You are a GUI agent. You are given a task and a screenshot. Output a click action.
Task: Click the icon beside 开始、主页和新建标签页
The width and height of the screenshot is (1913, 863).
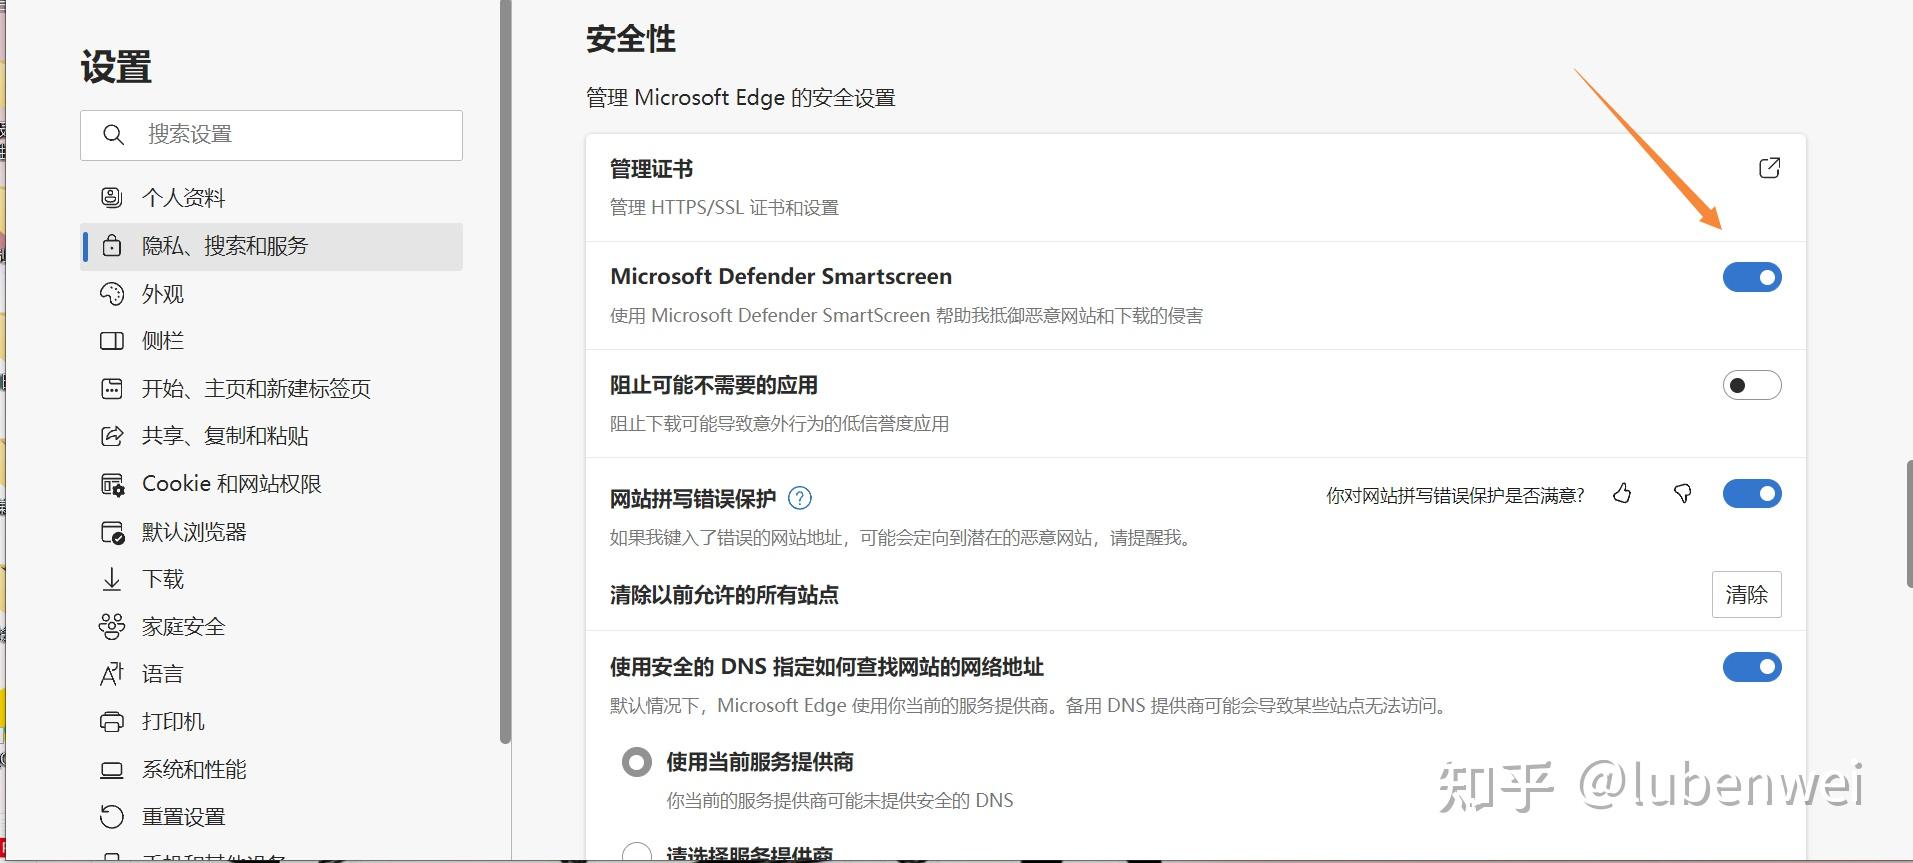coord(112,388)
